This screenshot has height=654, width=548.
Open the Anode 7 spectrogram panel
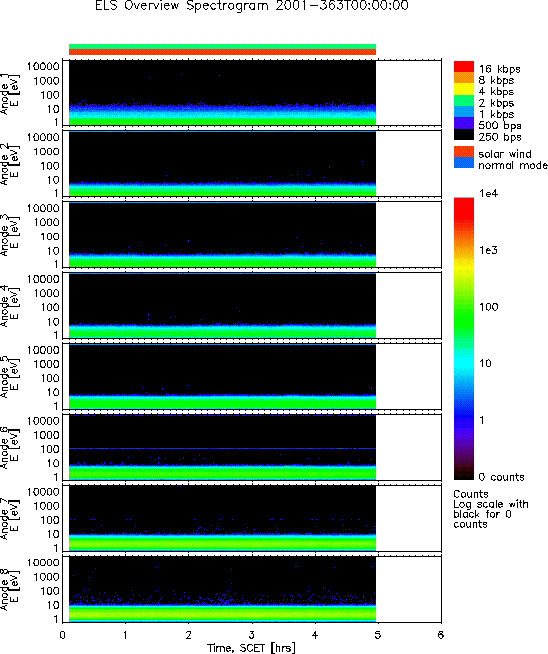252,518
